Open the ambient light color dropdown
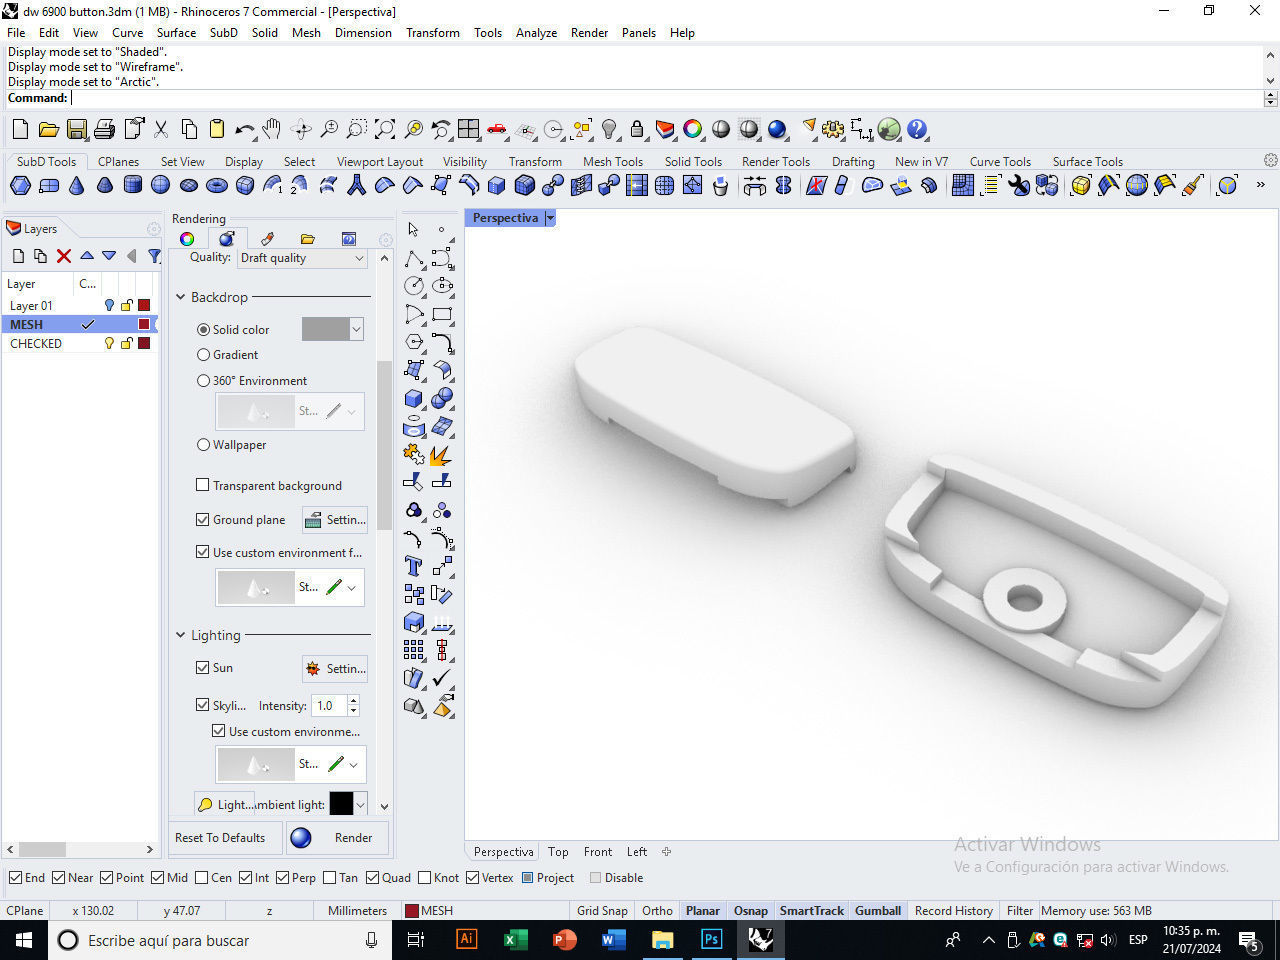 [x=360, y=804]
